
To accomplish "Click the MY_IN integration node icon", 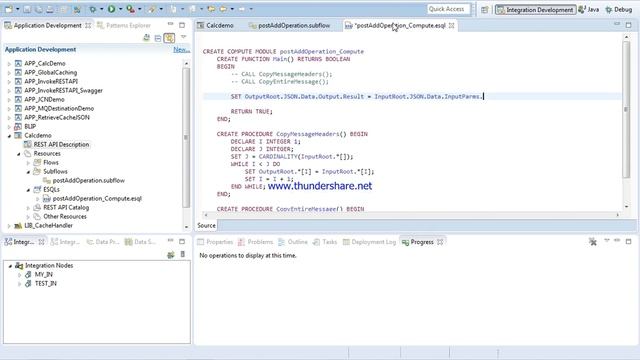I will pos(28,274).
